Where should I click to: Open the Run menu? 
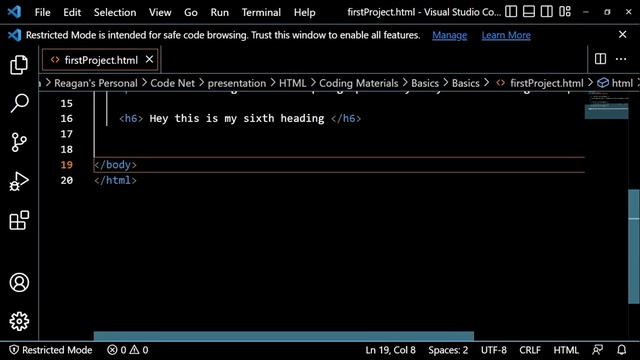tap(220, 12)
